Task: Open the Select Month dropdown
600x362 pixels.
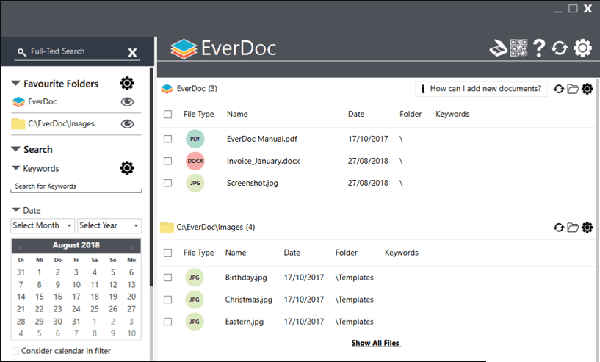Action: (42, 225)
